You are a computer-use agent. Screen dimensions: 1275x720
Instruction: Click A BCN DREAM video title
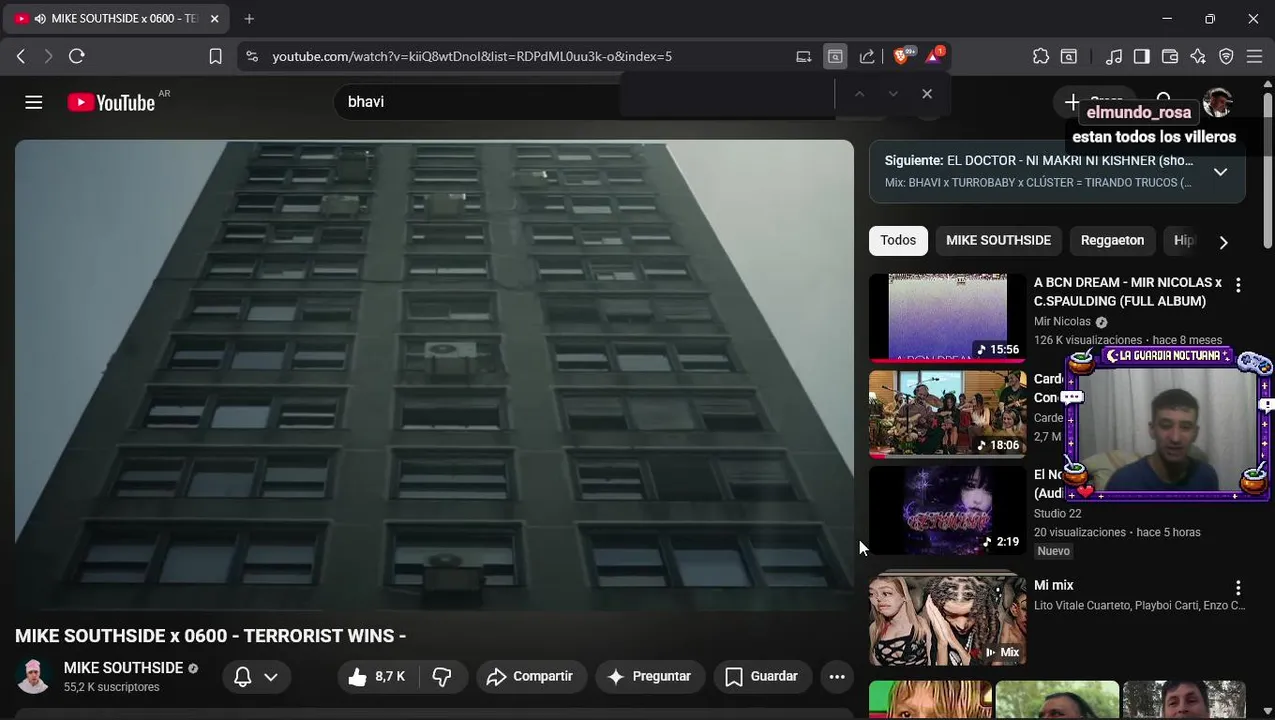pos(1128,292)
